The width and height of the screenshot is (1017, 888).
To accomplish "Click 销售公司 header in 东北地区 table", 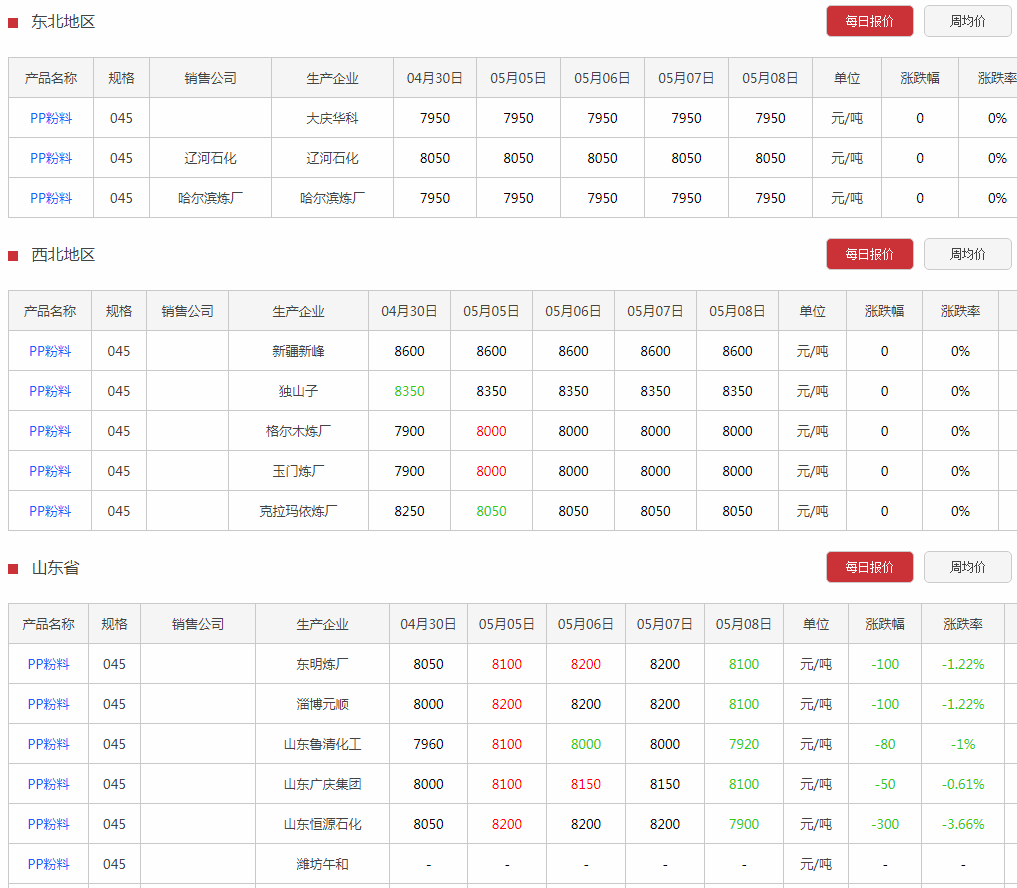I will click(x=210, y=78).
